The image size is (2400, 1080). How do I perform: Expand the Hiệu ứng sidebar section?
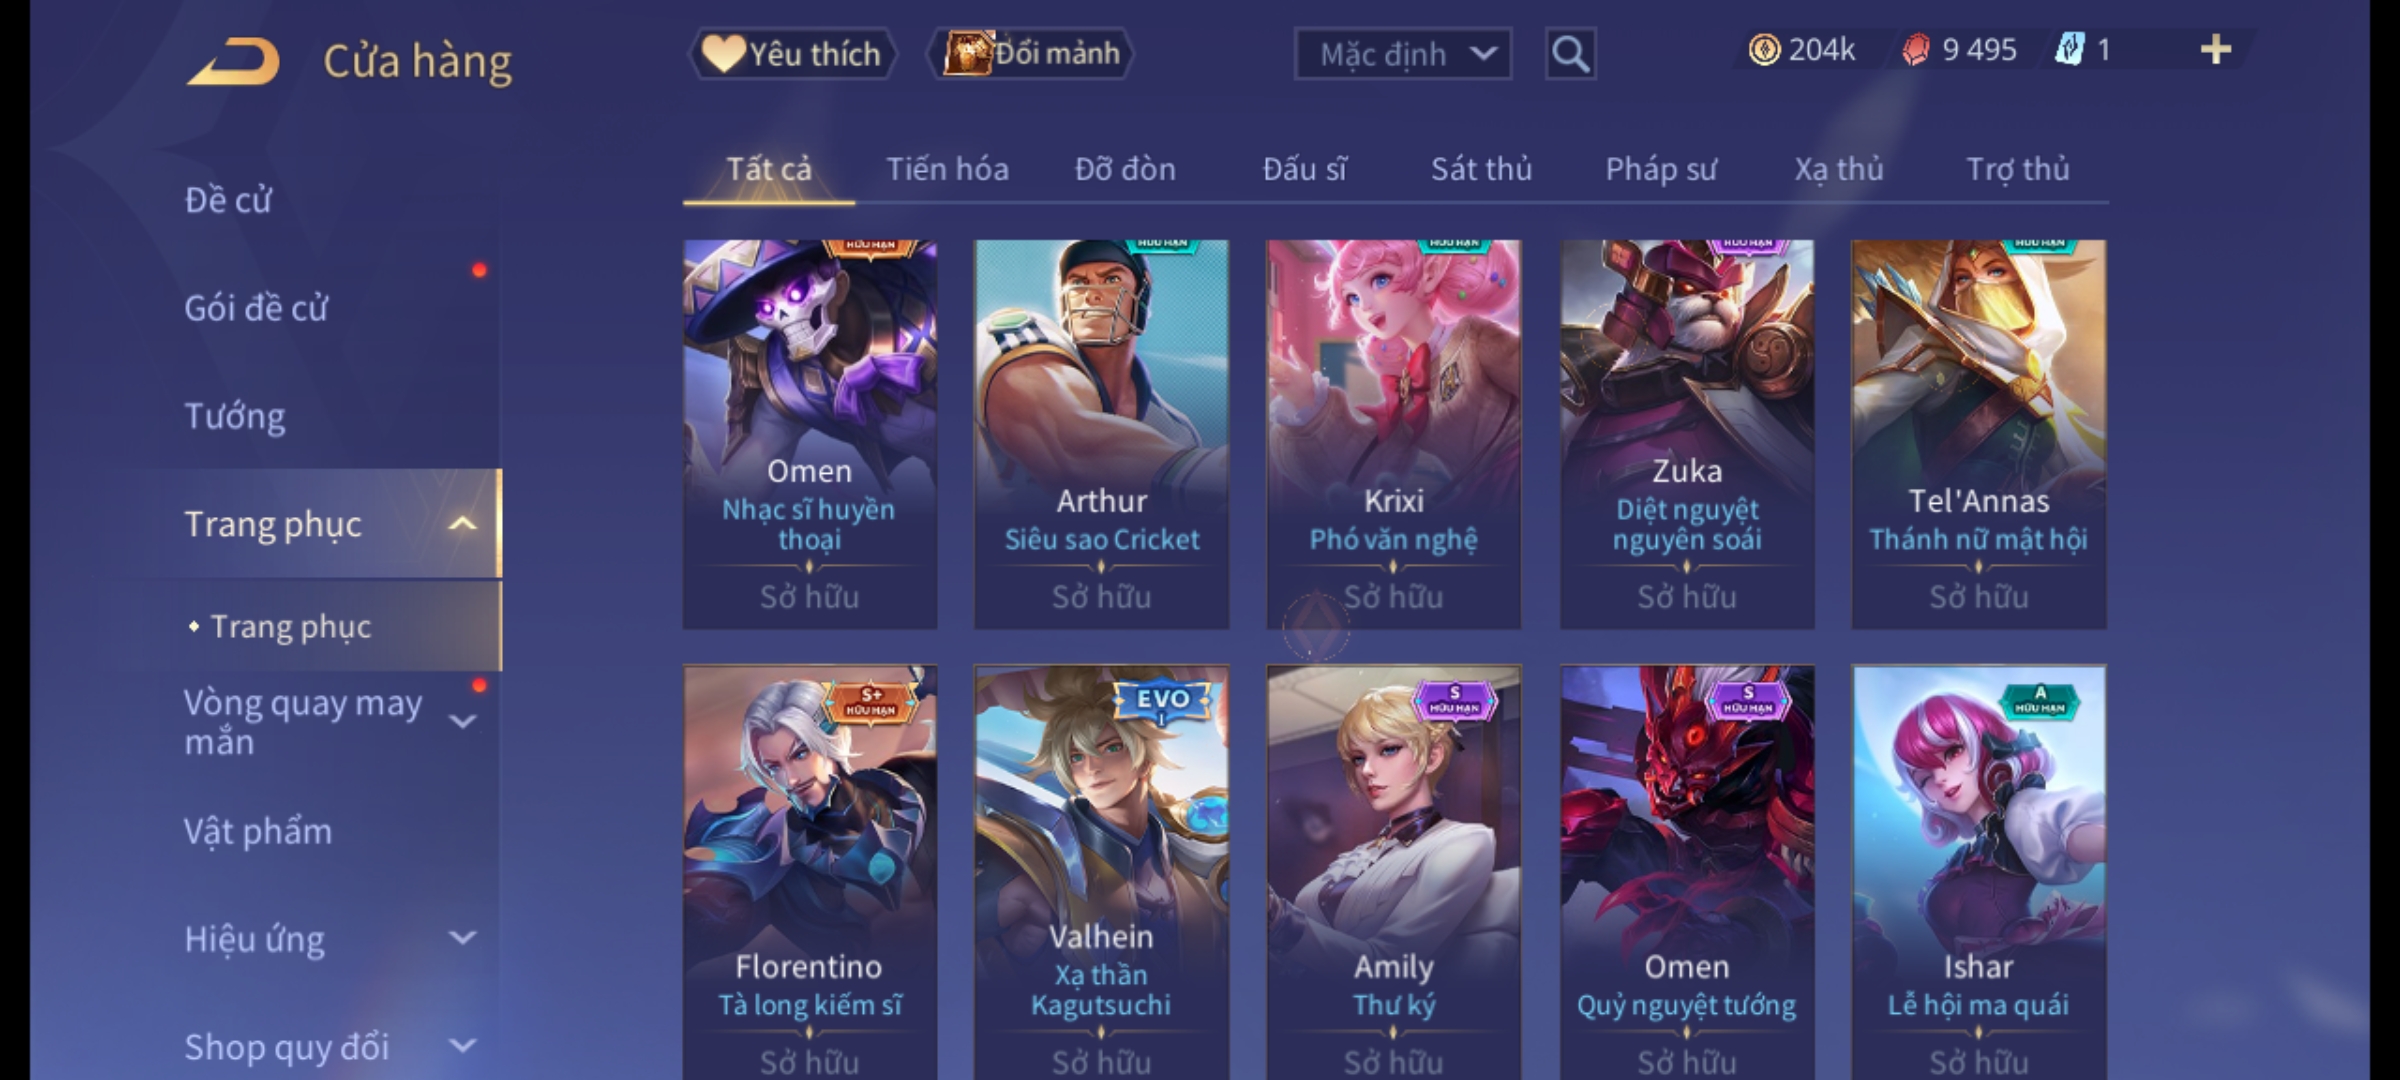pyautogui.click(x=462, y=938)
